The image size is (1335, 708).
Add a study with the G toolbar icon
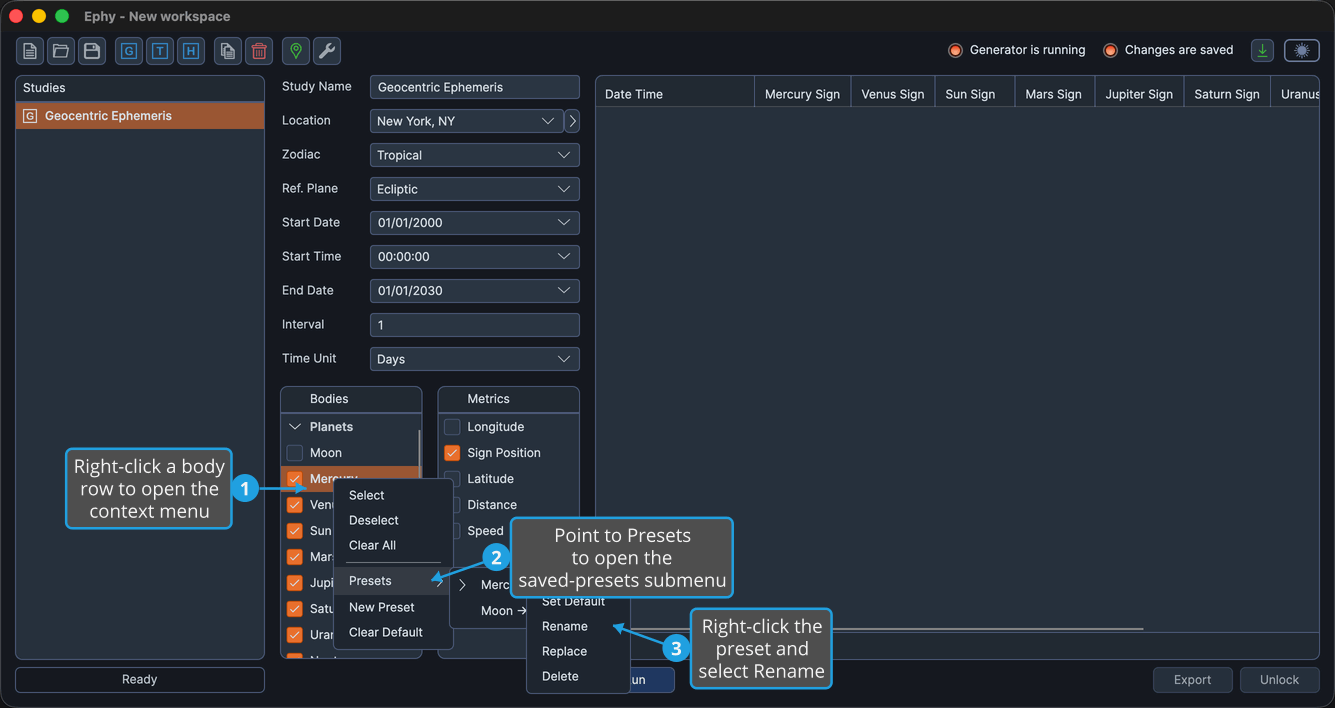(x=129, y=51)
